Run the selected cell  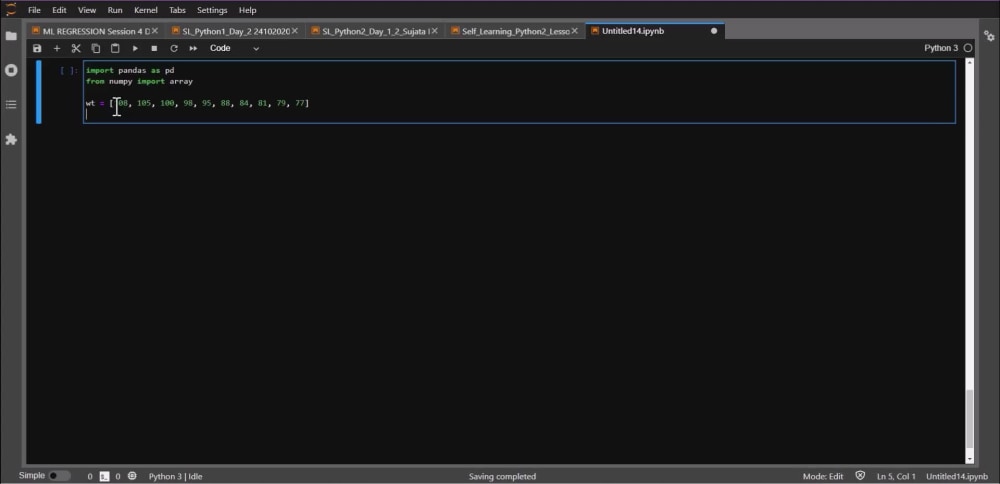click(x=135, y=48)
